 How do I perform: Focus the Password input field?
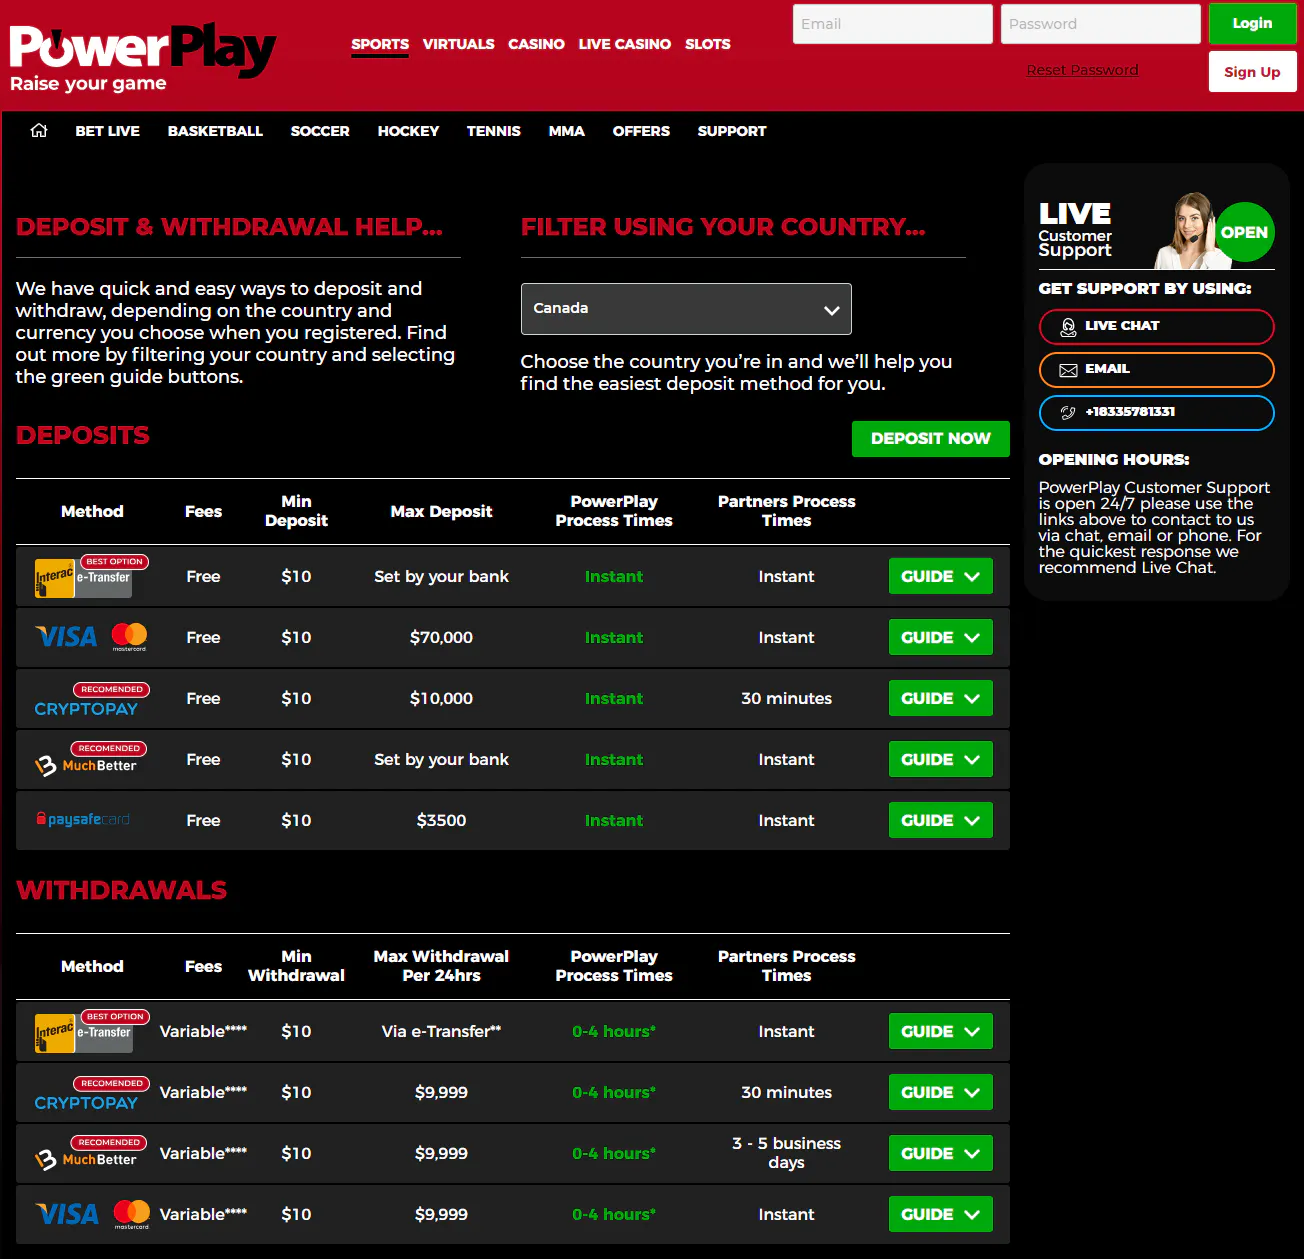click(1101, 24)
